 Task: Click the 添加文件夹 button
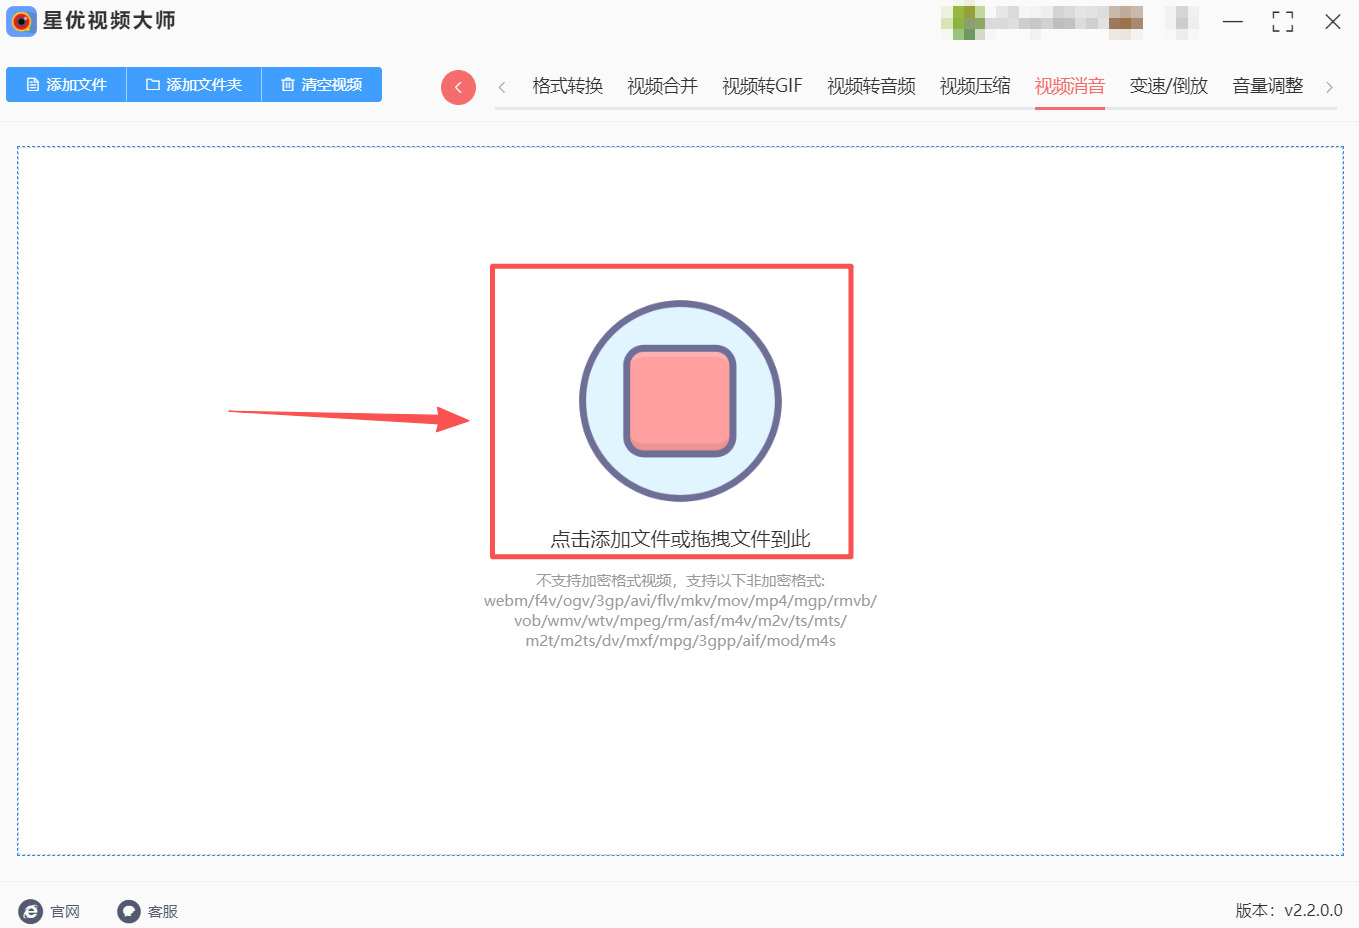tap(194, 85)
